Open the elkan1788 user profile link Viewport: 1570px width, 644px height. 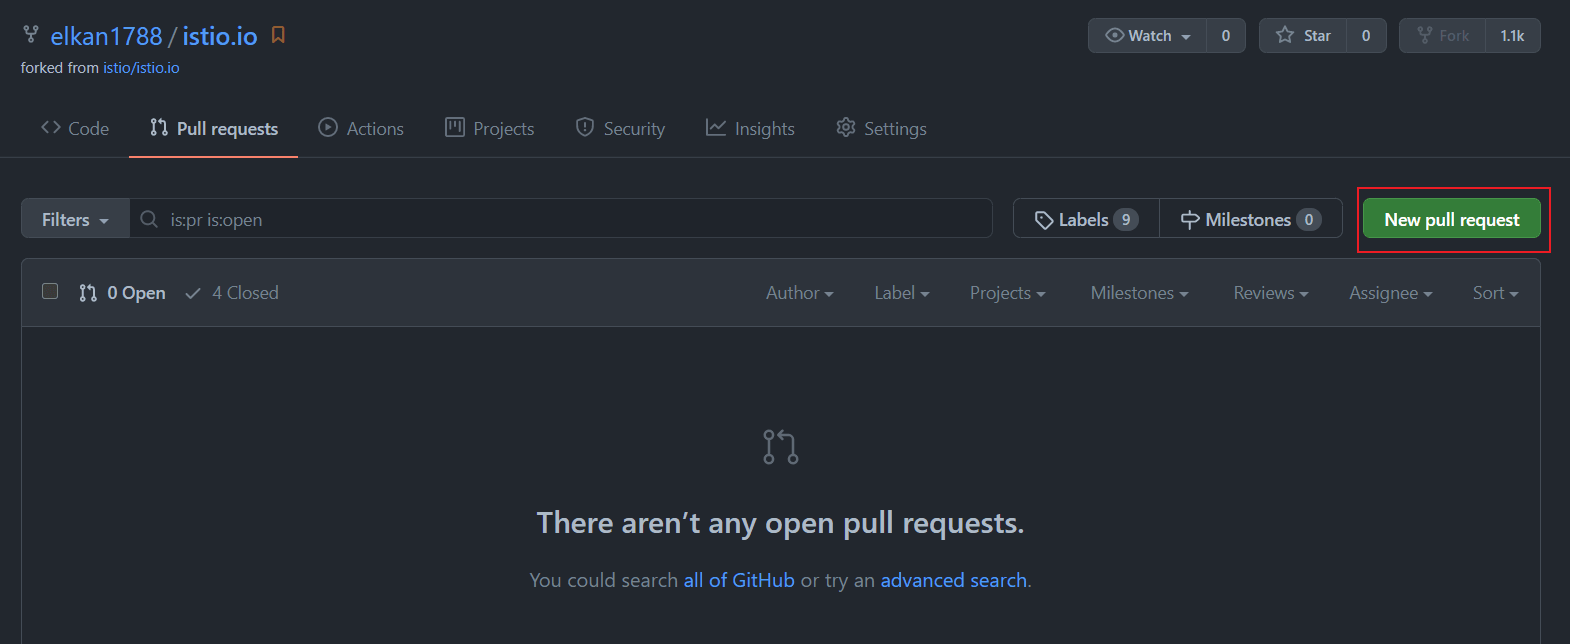pos(106,36)
